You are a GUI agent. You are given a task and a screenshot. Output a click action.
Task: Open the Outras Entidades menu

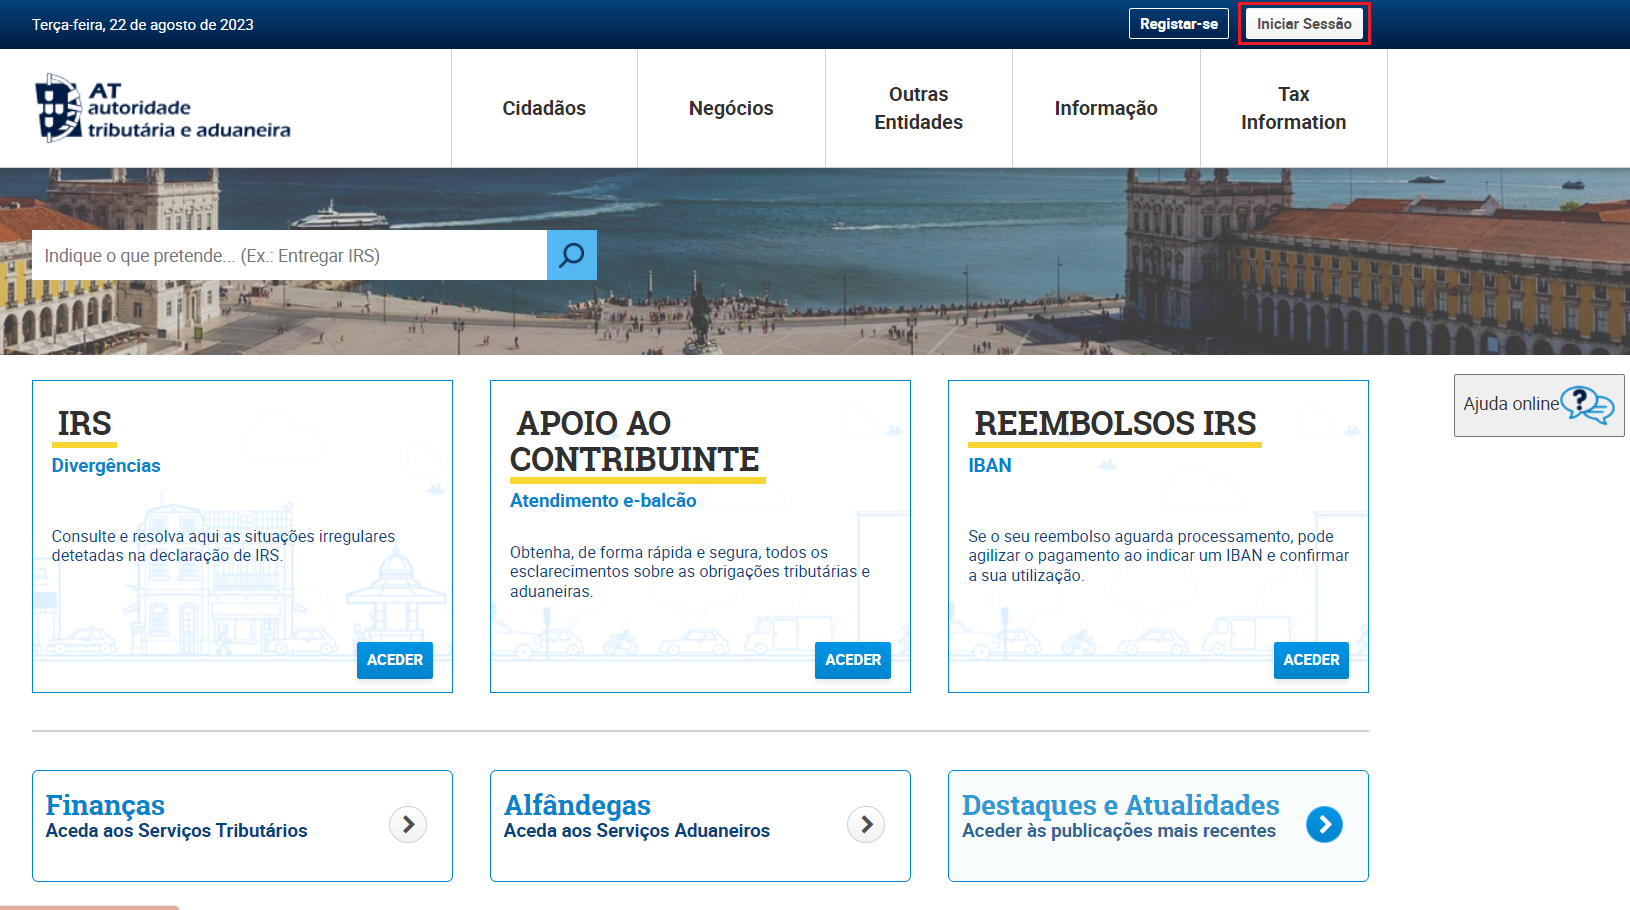[918, 108]
